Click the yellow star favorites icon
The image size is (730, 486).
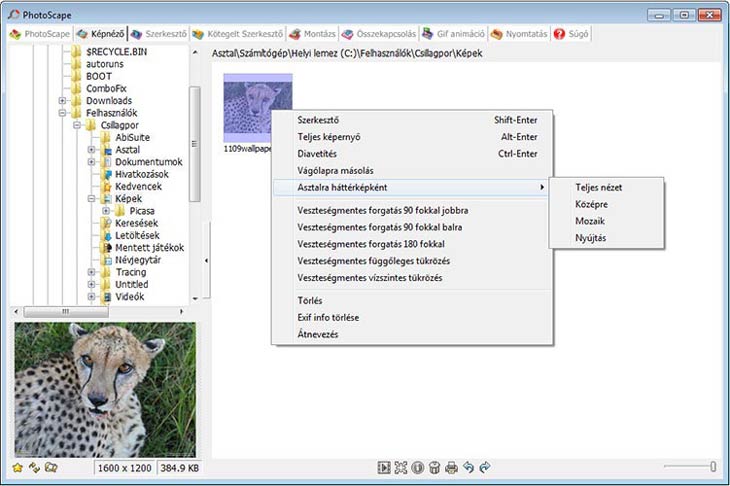click(x=17, y=467)
